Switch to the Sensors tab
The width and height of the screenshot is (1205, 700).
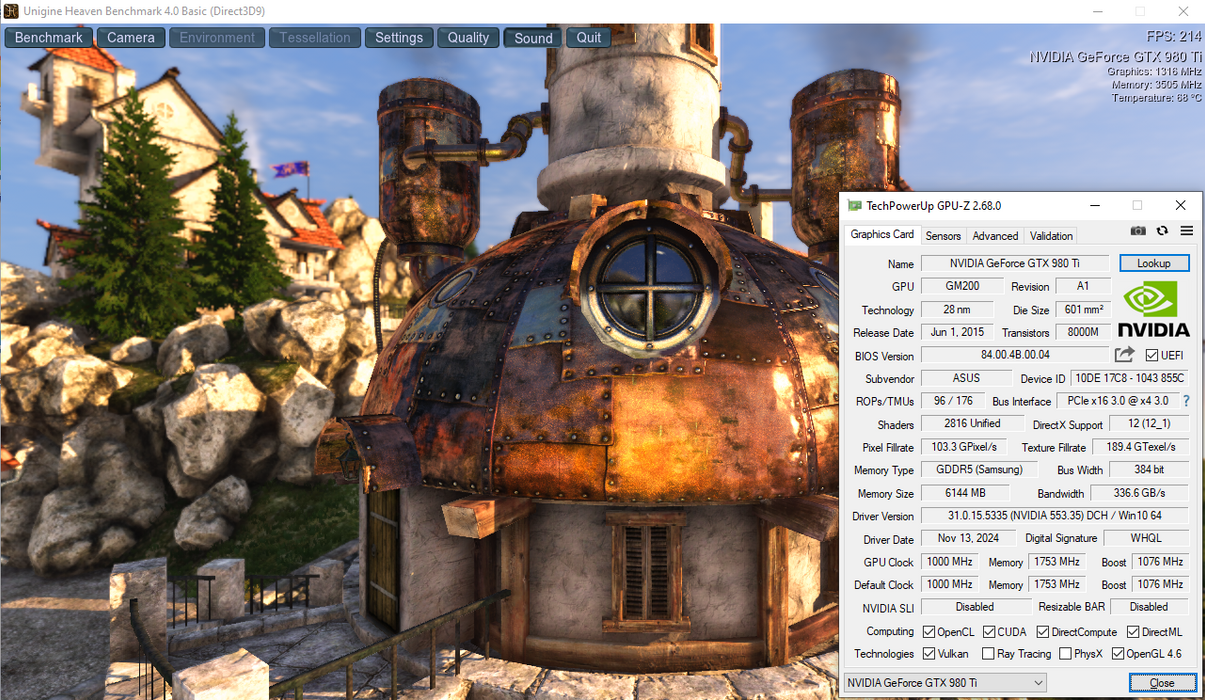[x=942, y=236]
